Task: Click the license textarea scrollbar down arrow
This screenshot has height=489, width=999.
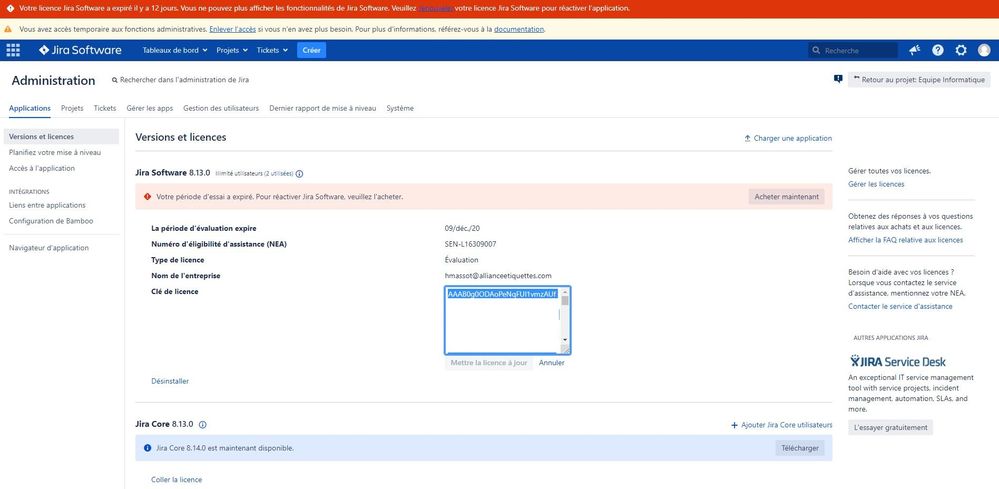Action: point(564,340)
